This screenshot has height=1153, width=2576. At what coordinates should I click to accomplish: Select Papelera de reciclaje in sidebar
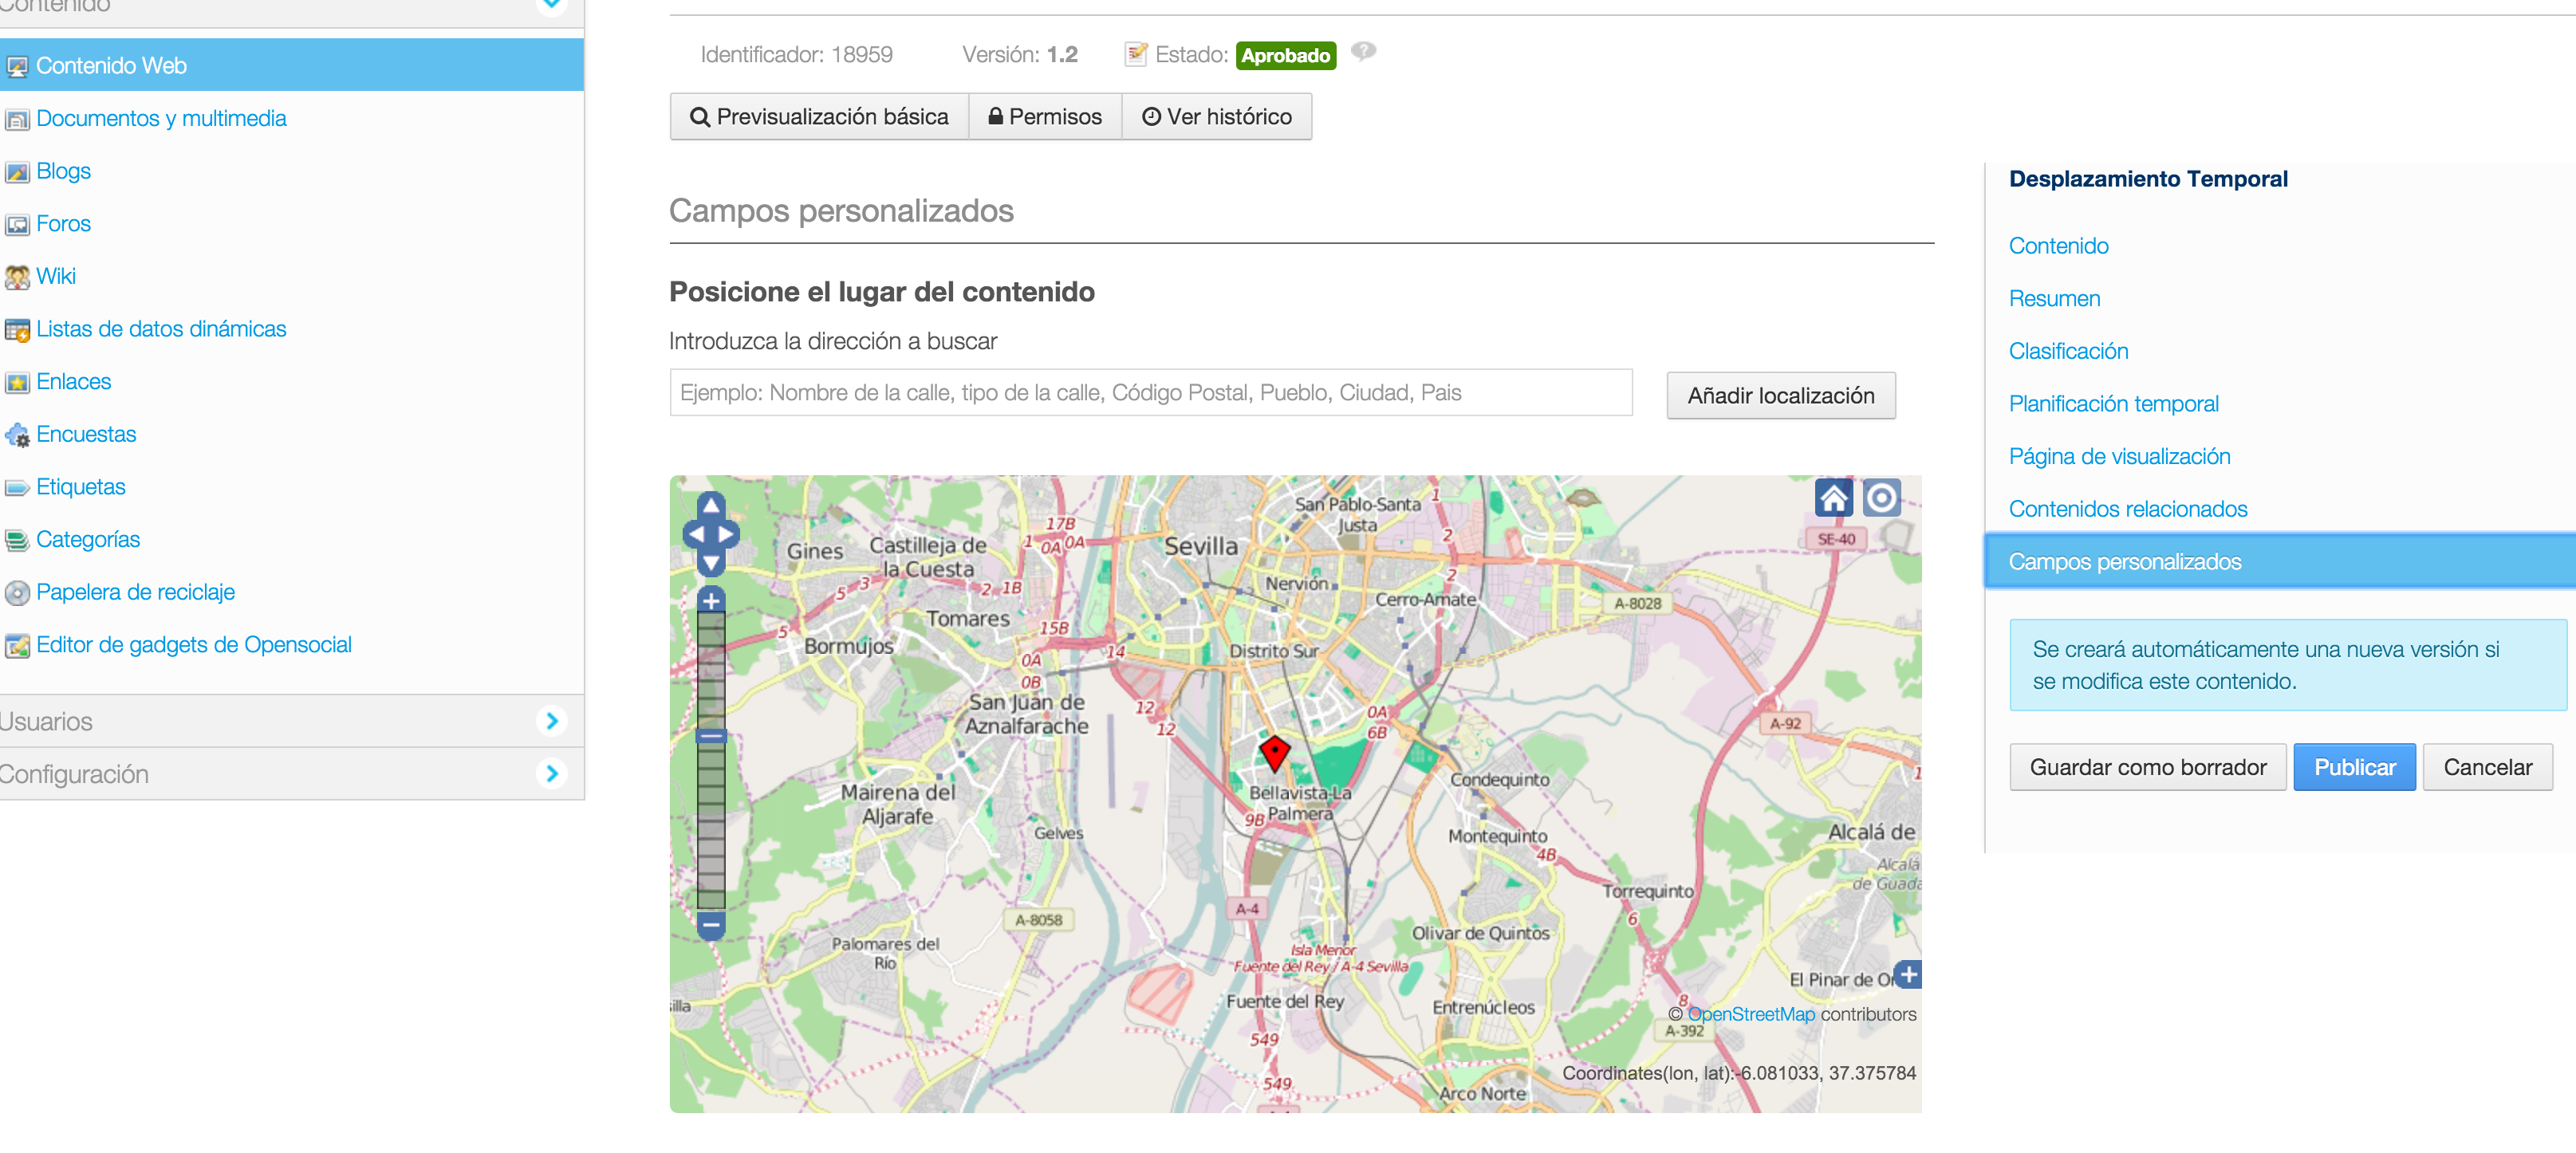135,592
